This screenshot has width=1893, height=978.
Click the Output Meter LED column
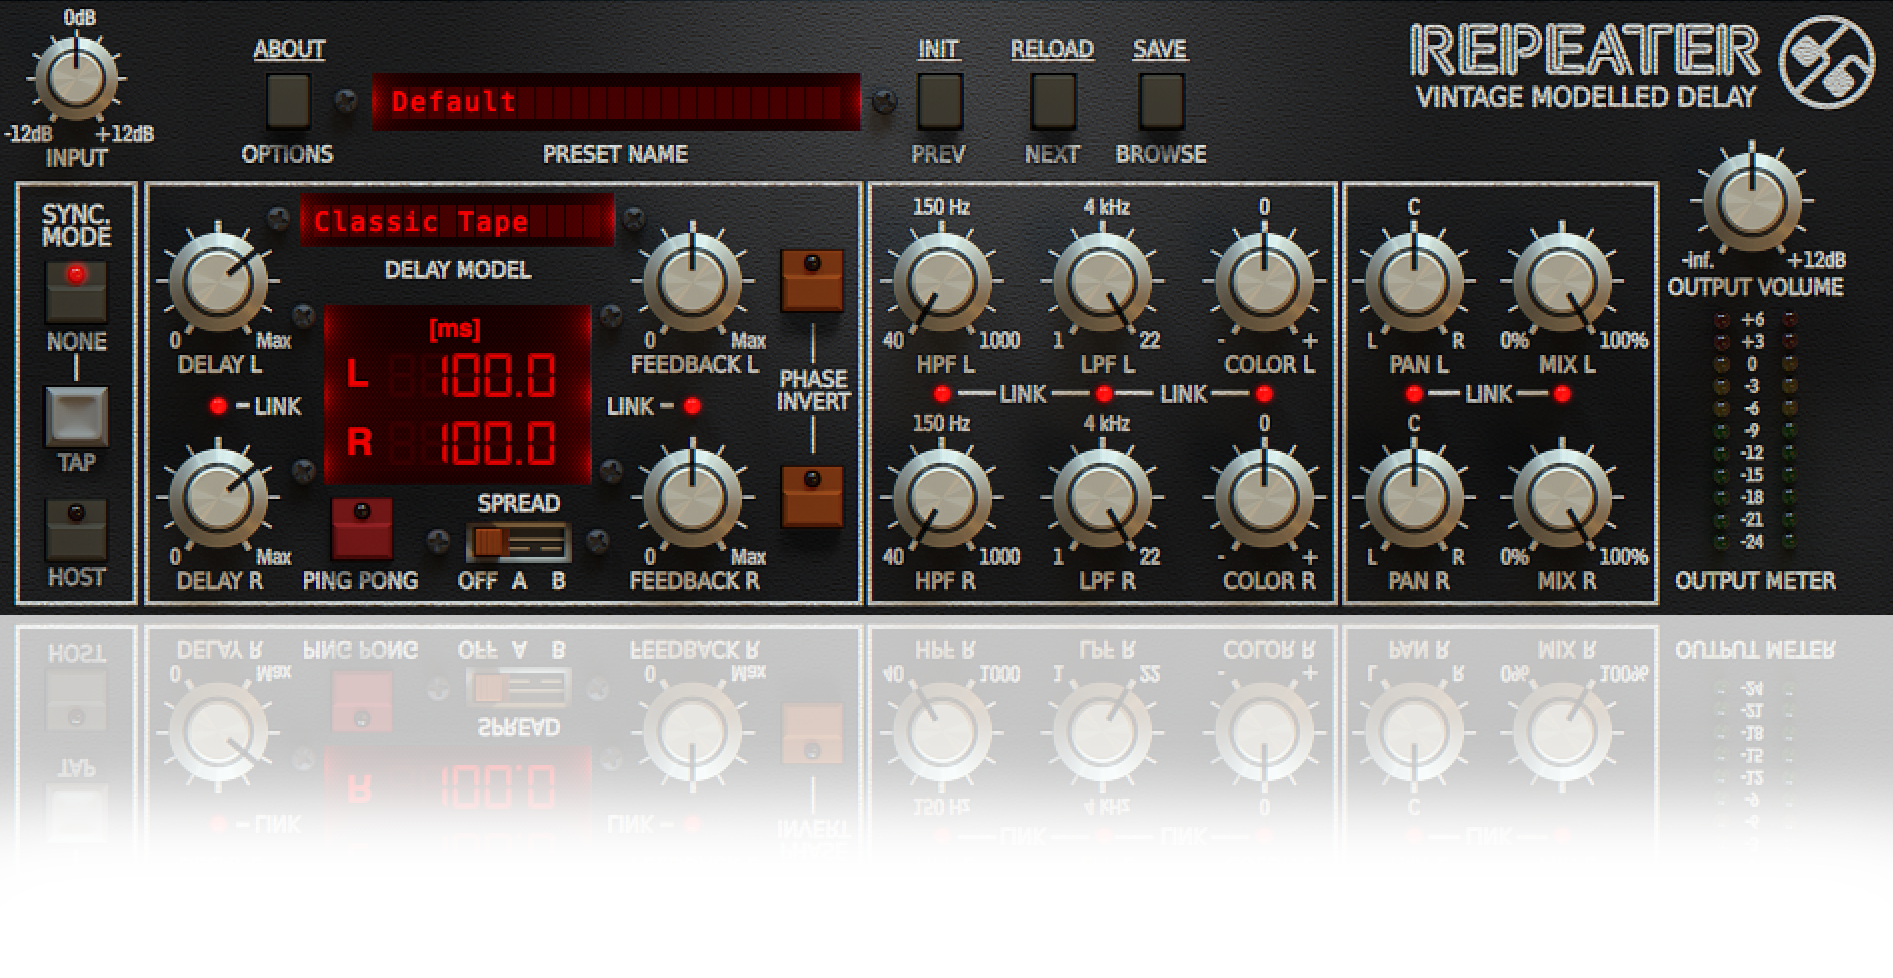coord(1755,431)
